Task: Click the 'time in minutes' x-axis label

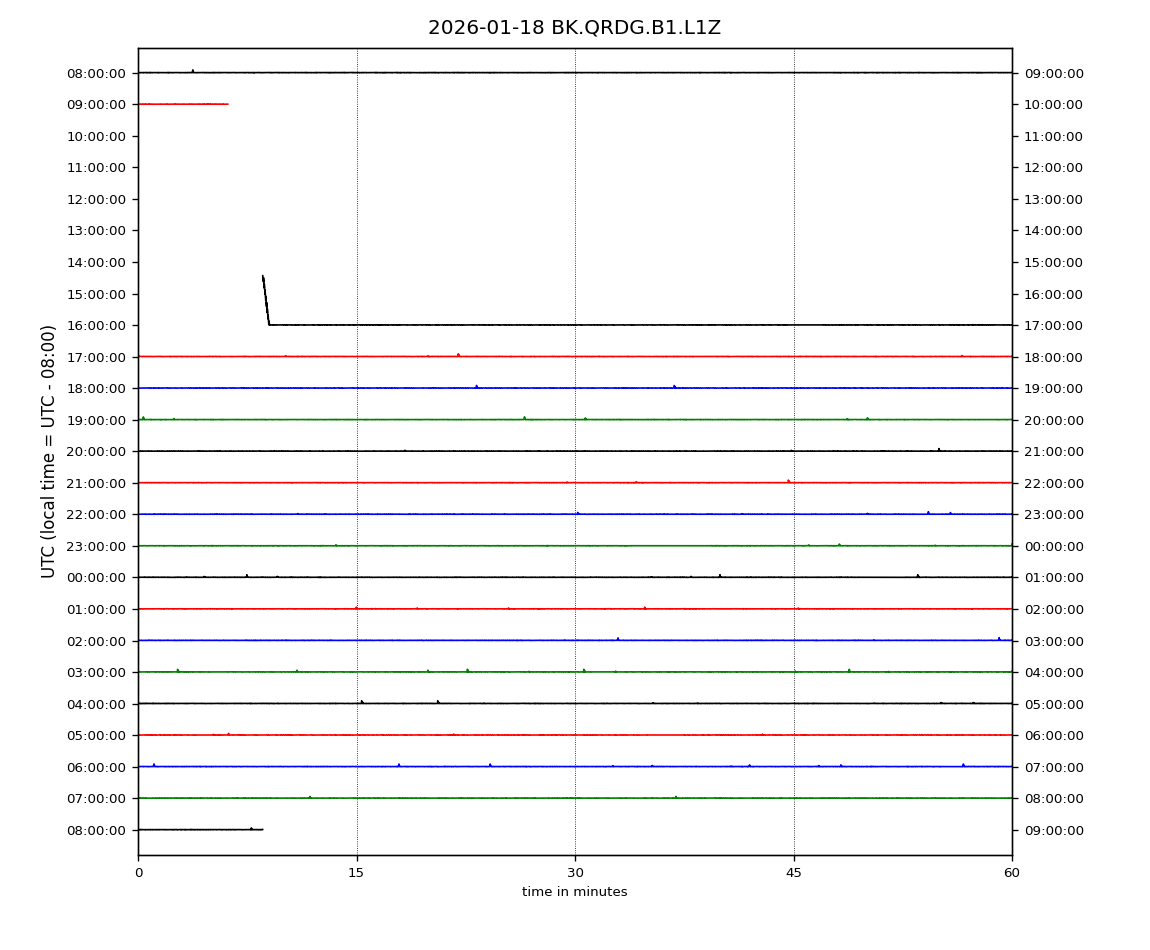Action: pyautogui.click(x=574, y=892)
